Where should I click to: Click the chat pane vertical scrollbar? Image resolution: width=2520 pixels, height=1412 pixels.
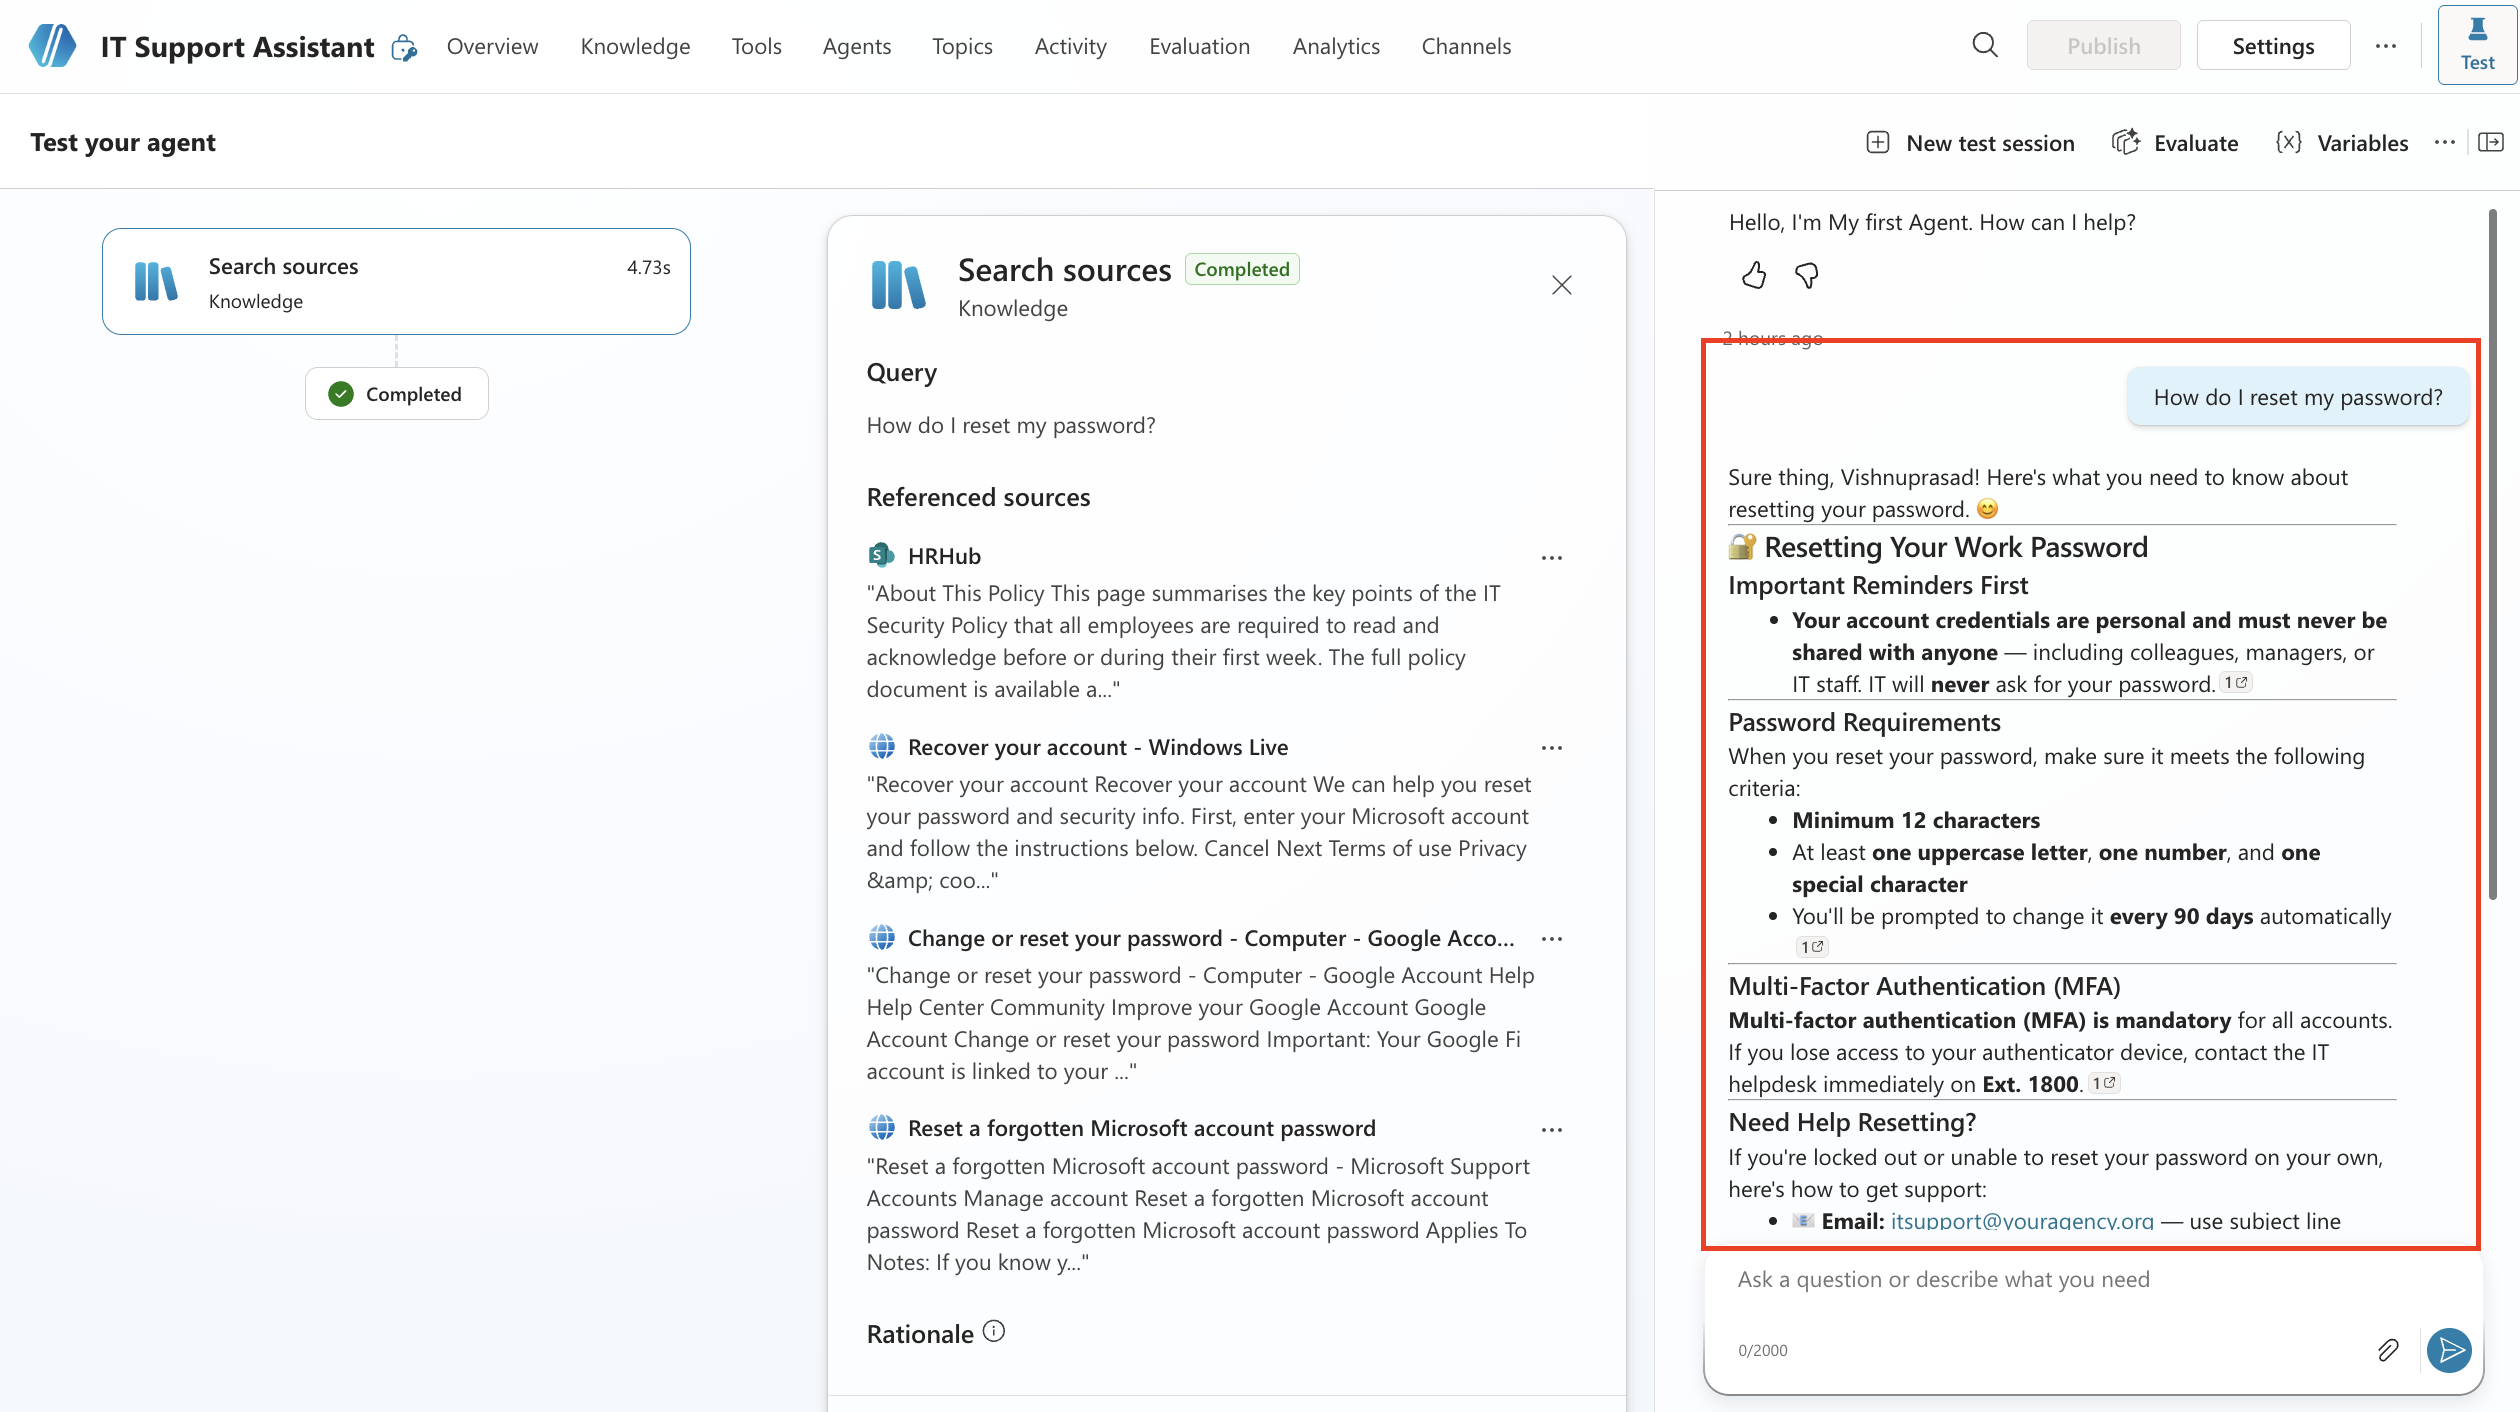(x=2493, y=554)
